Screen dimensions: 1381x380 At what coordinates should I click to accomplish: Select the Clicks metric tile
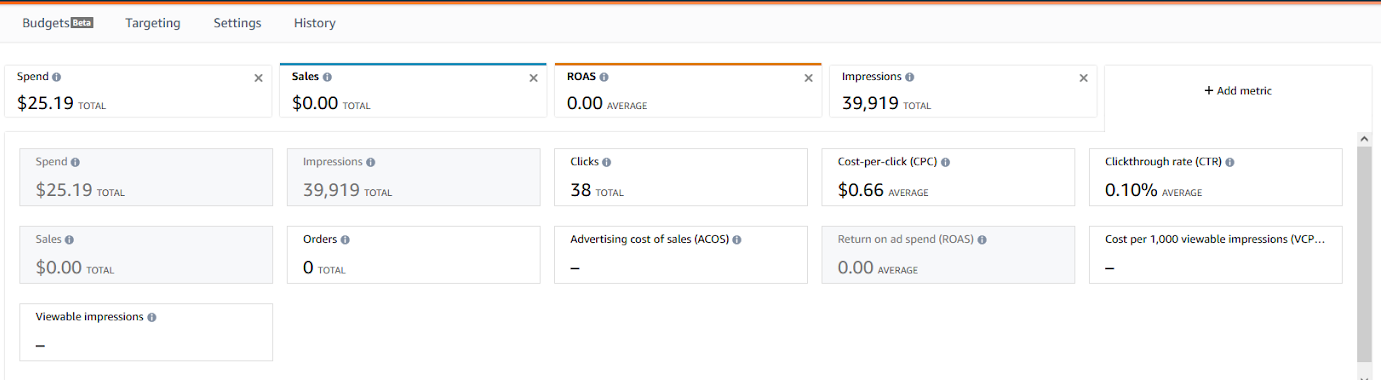pyautogui.click(x=680, y=177)
